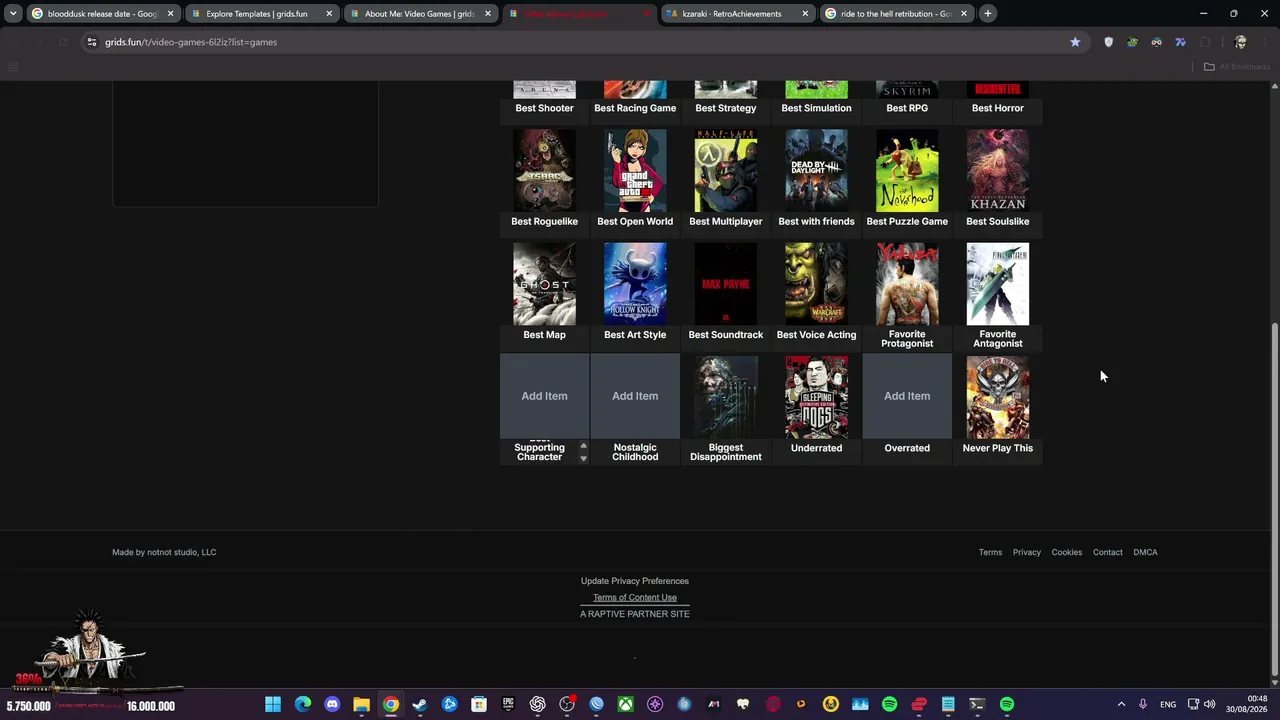Close the 'kzaraki - RetroAchievements' tab
Viewport: 1280px width, 720px height.
(x=805, y=14)
